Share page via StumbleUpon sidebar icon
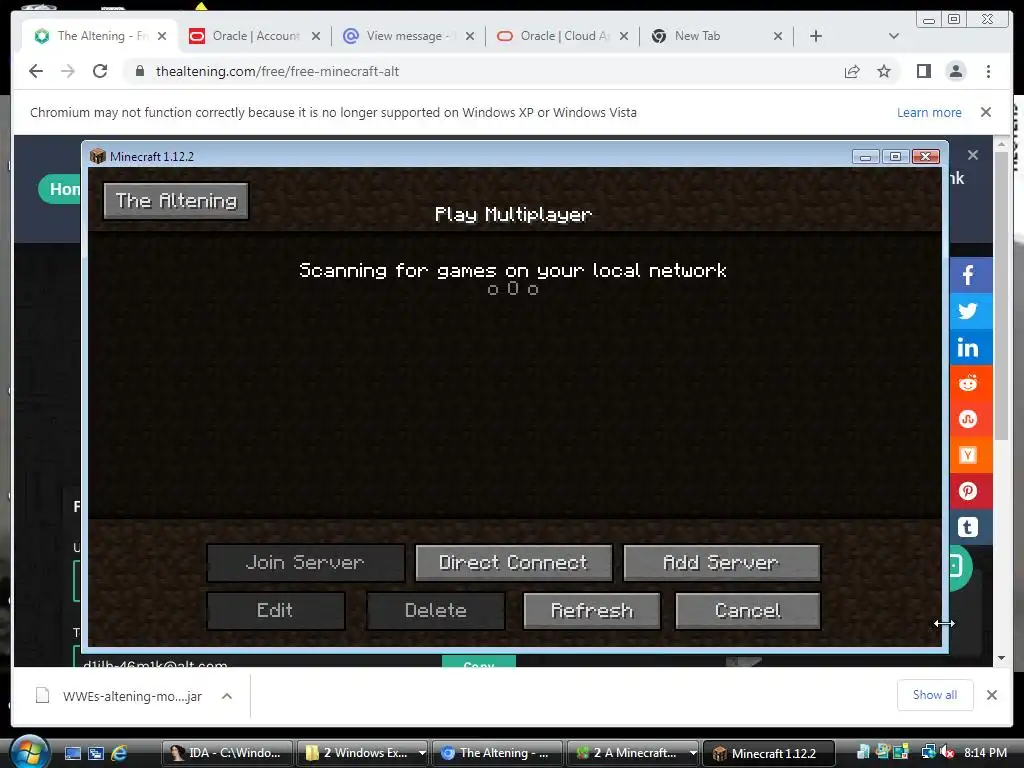Screen dimensions: 1024x768 pyautogui.click(x=969, y=419)
